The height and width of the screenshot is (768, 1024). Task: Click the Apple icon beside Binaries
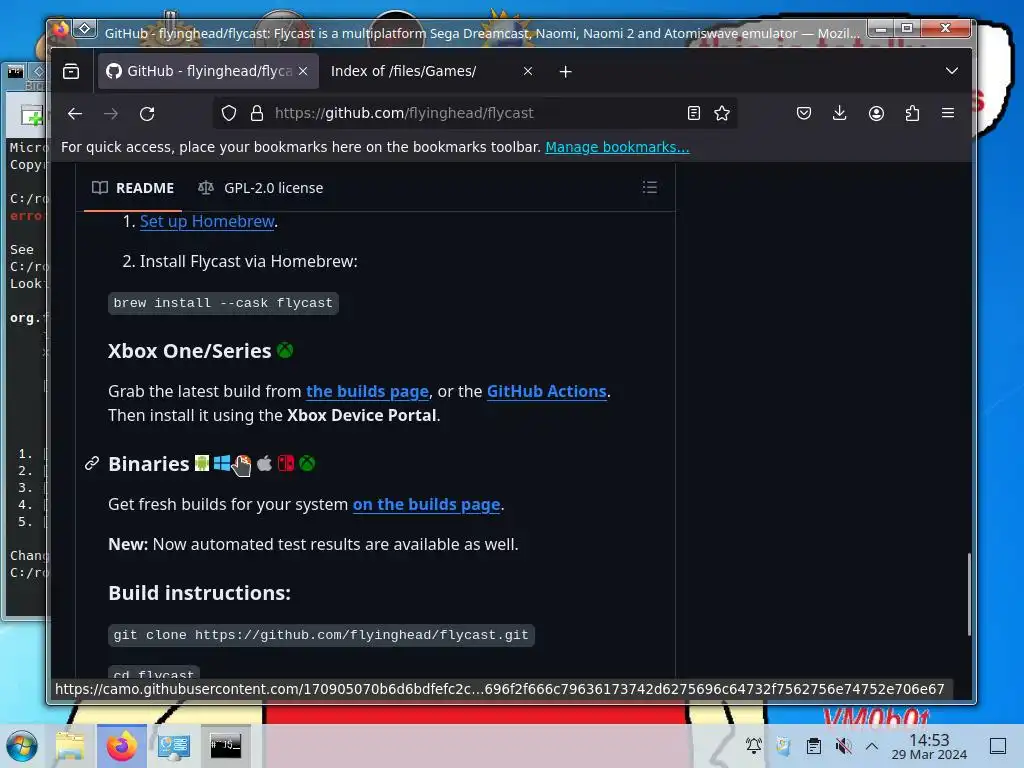pos(264,463)
